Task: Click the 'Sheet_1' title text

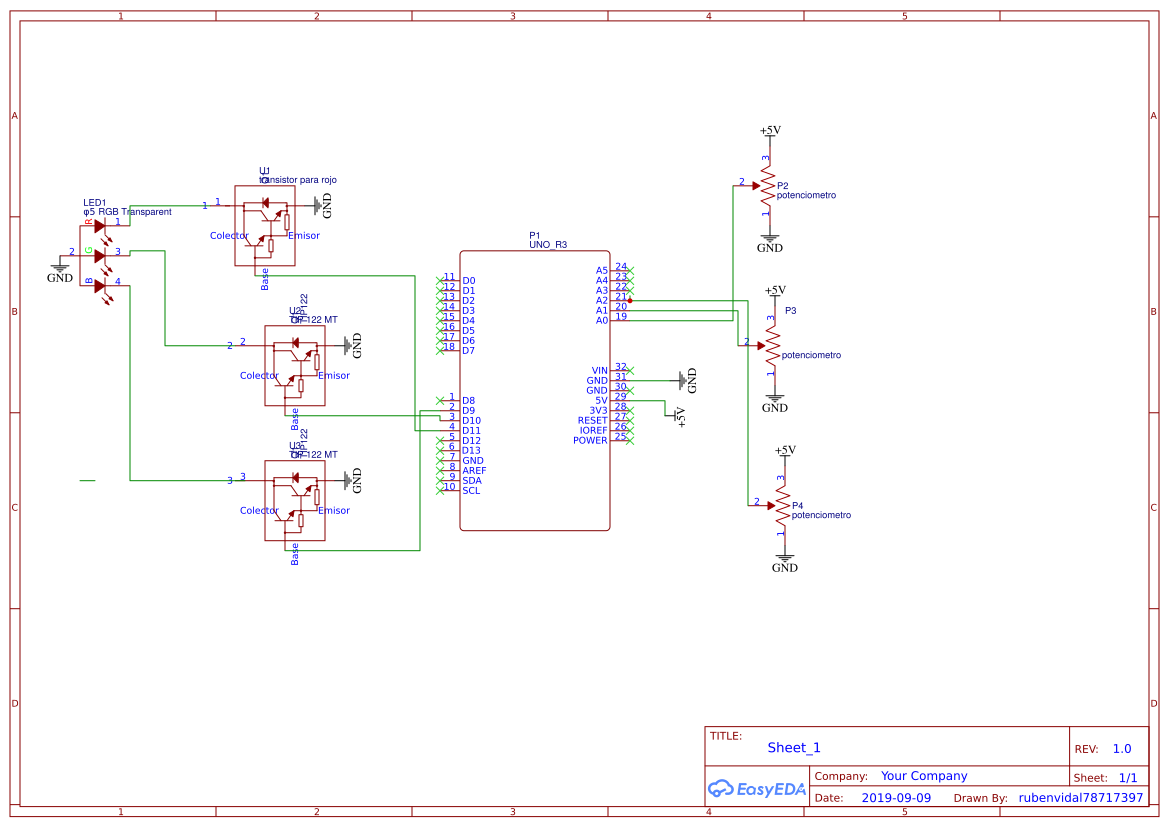Action: tap(794, 748)
